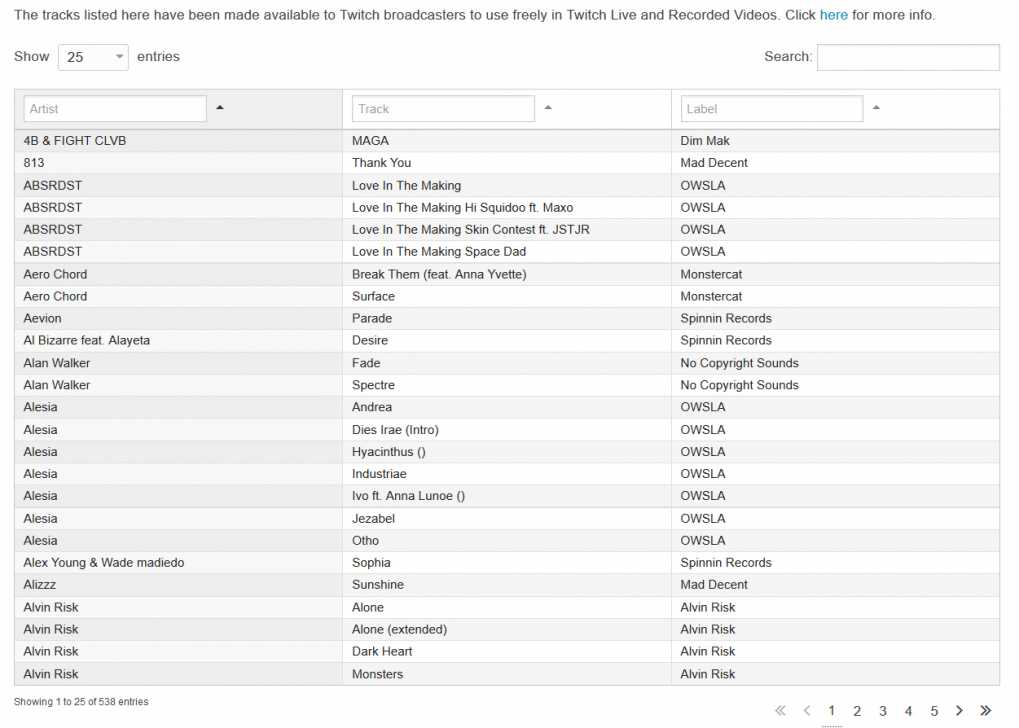Screen dimensions: 1019x728
Task: Click the 'here' link for more info
Action: click(x=834, y=15)
